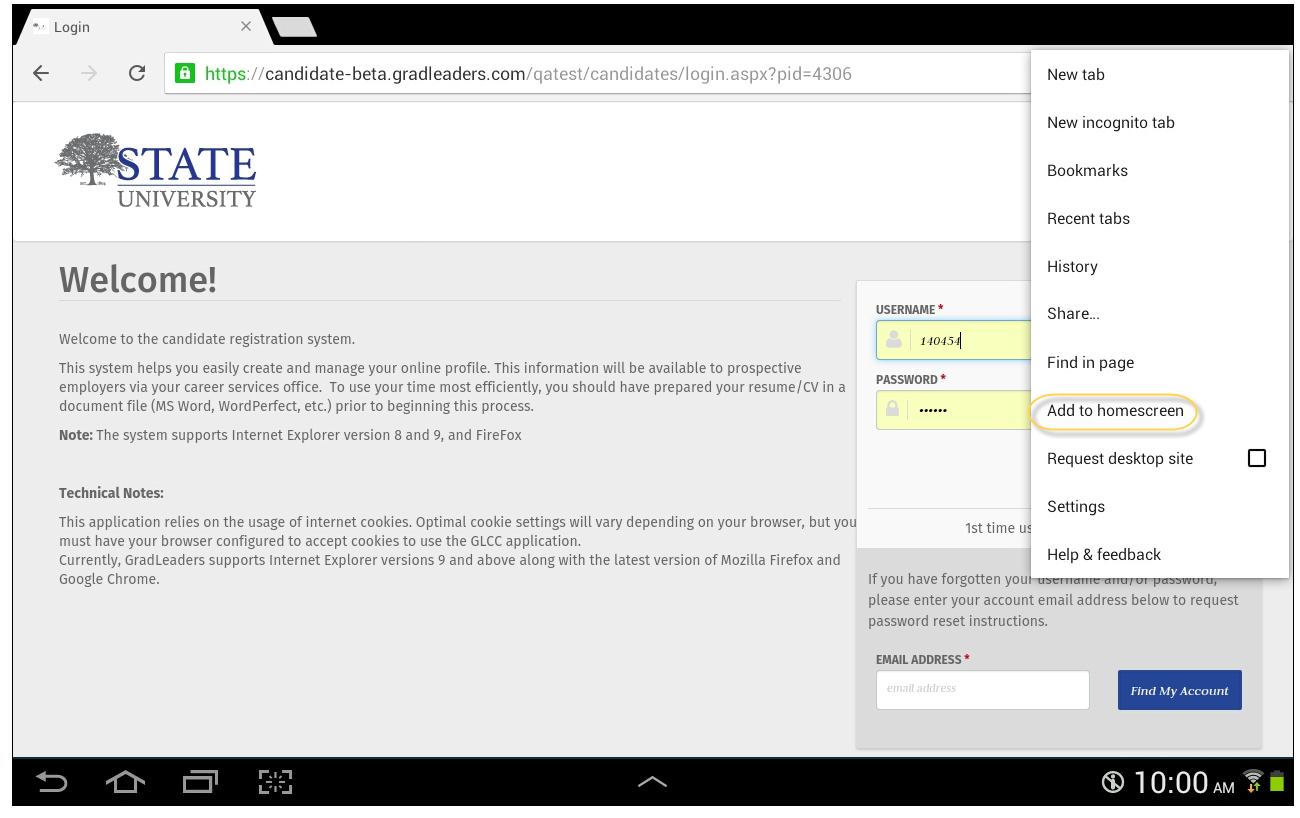Tap the screenshot capture icon in the navigation bar
This screenshot has height=818, width=1300.
pos(275,782)
